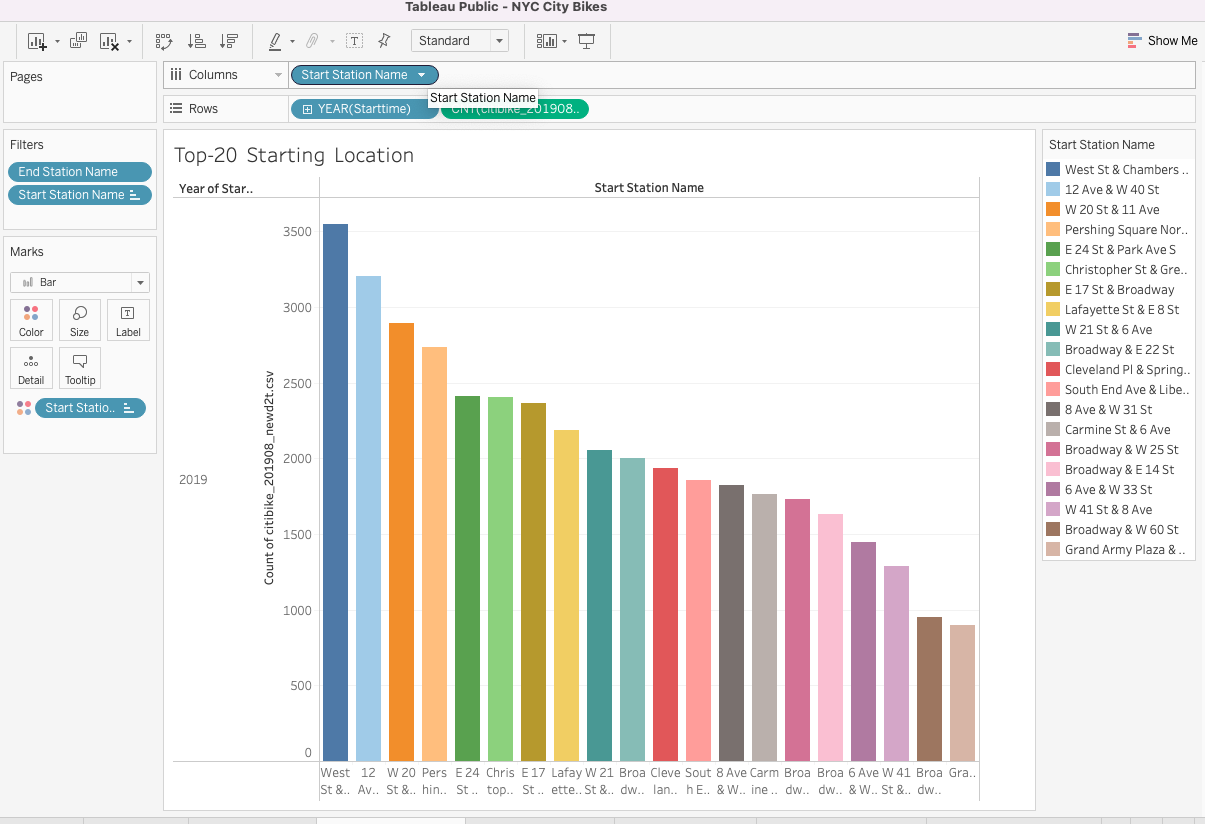Open the Show Me panel

[x=1162, y=41]
